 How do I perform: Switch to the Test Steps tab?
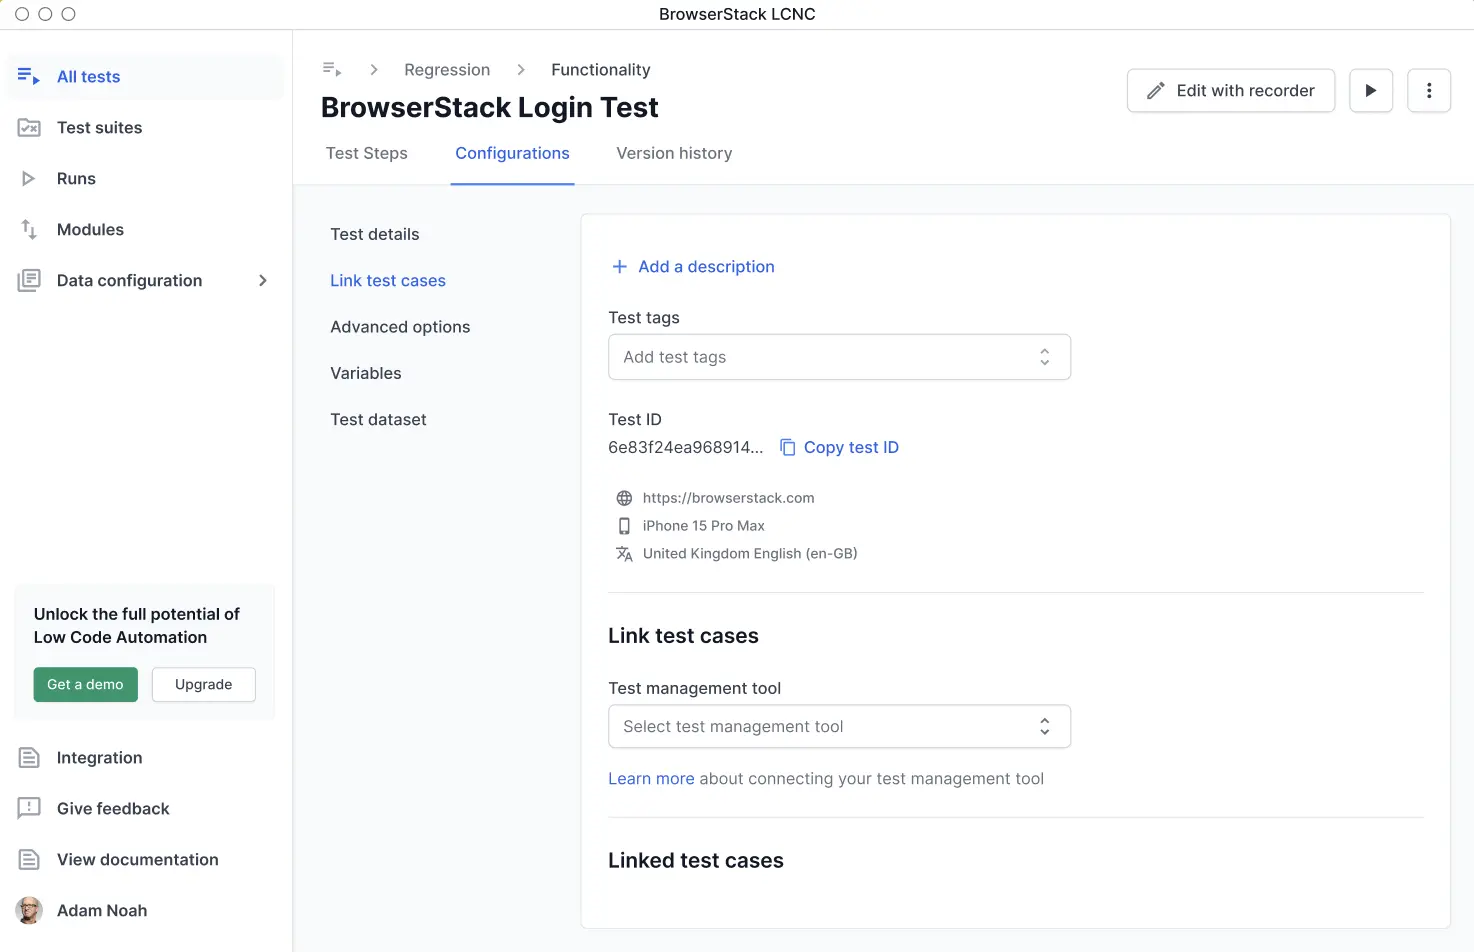coord(367,153)
